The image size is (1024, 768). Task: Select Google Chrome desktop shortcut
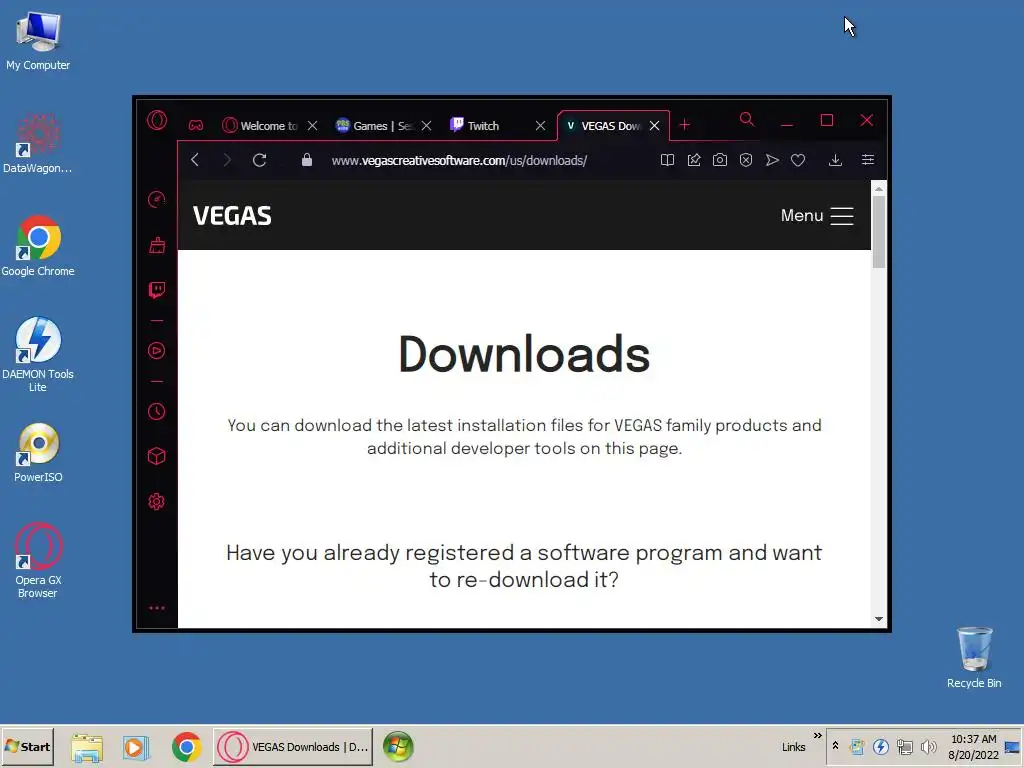(x=38, y=246)
